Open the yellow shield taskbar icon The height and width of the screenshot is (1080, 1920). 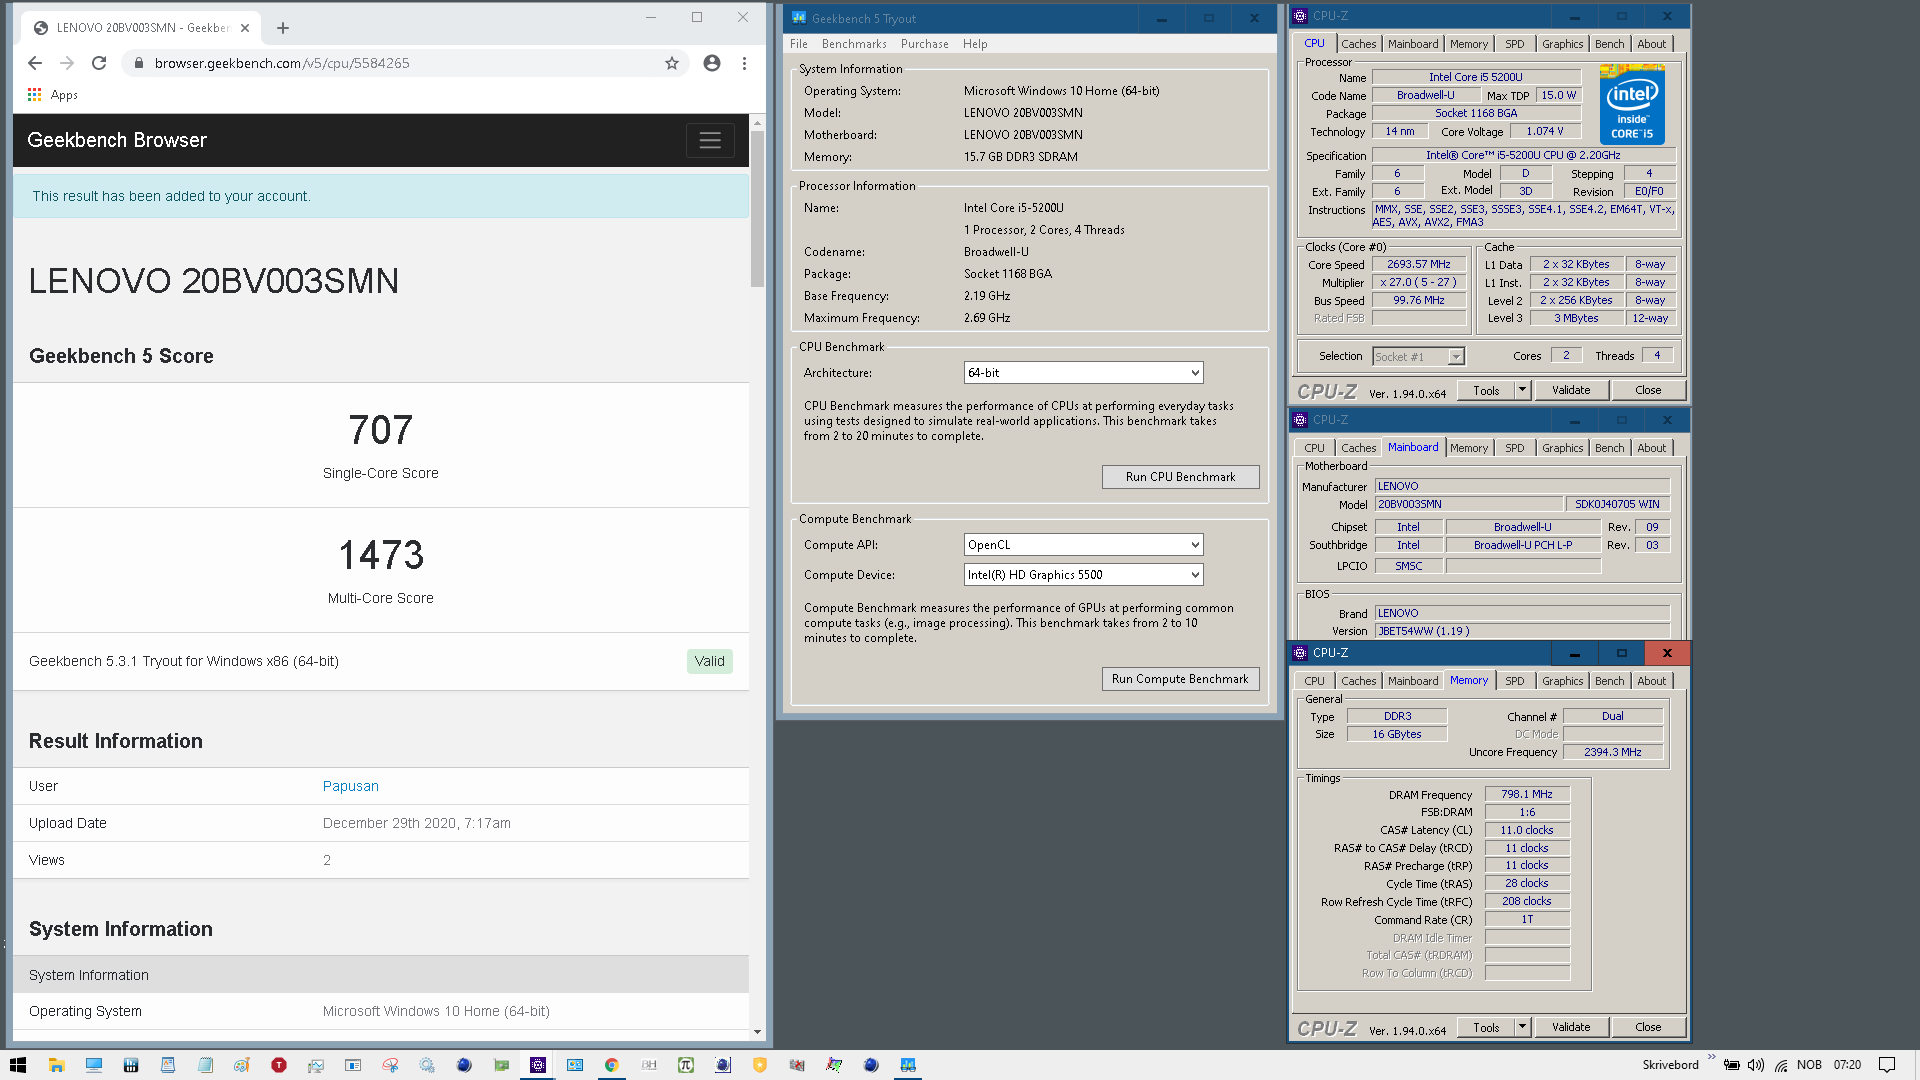pyautogui.click(x=760, y=1065)
